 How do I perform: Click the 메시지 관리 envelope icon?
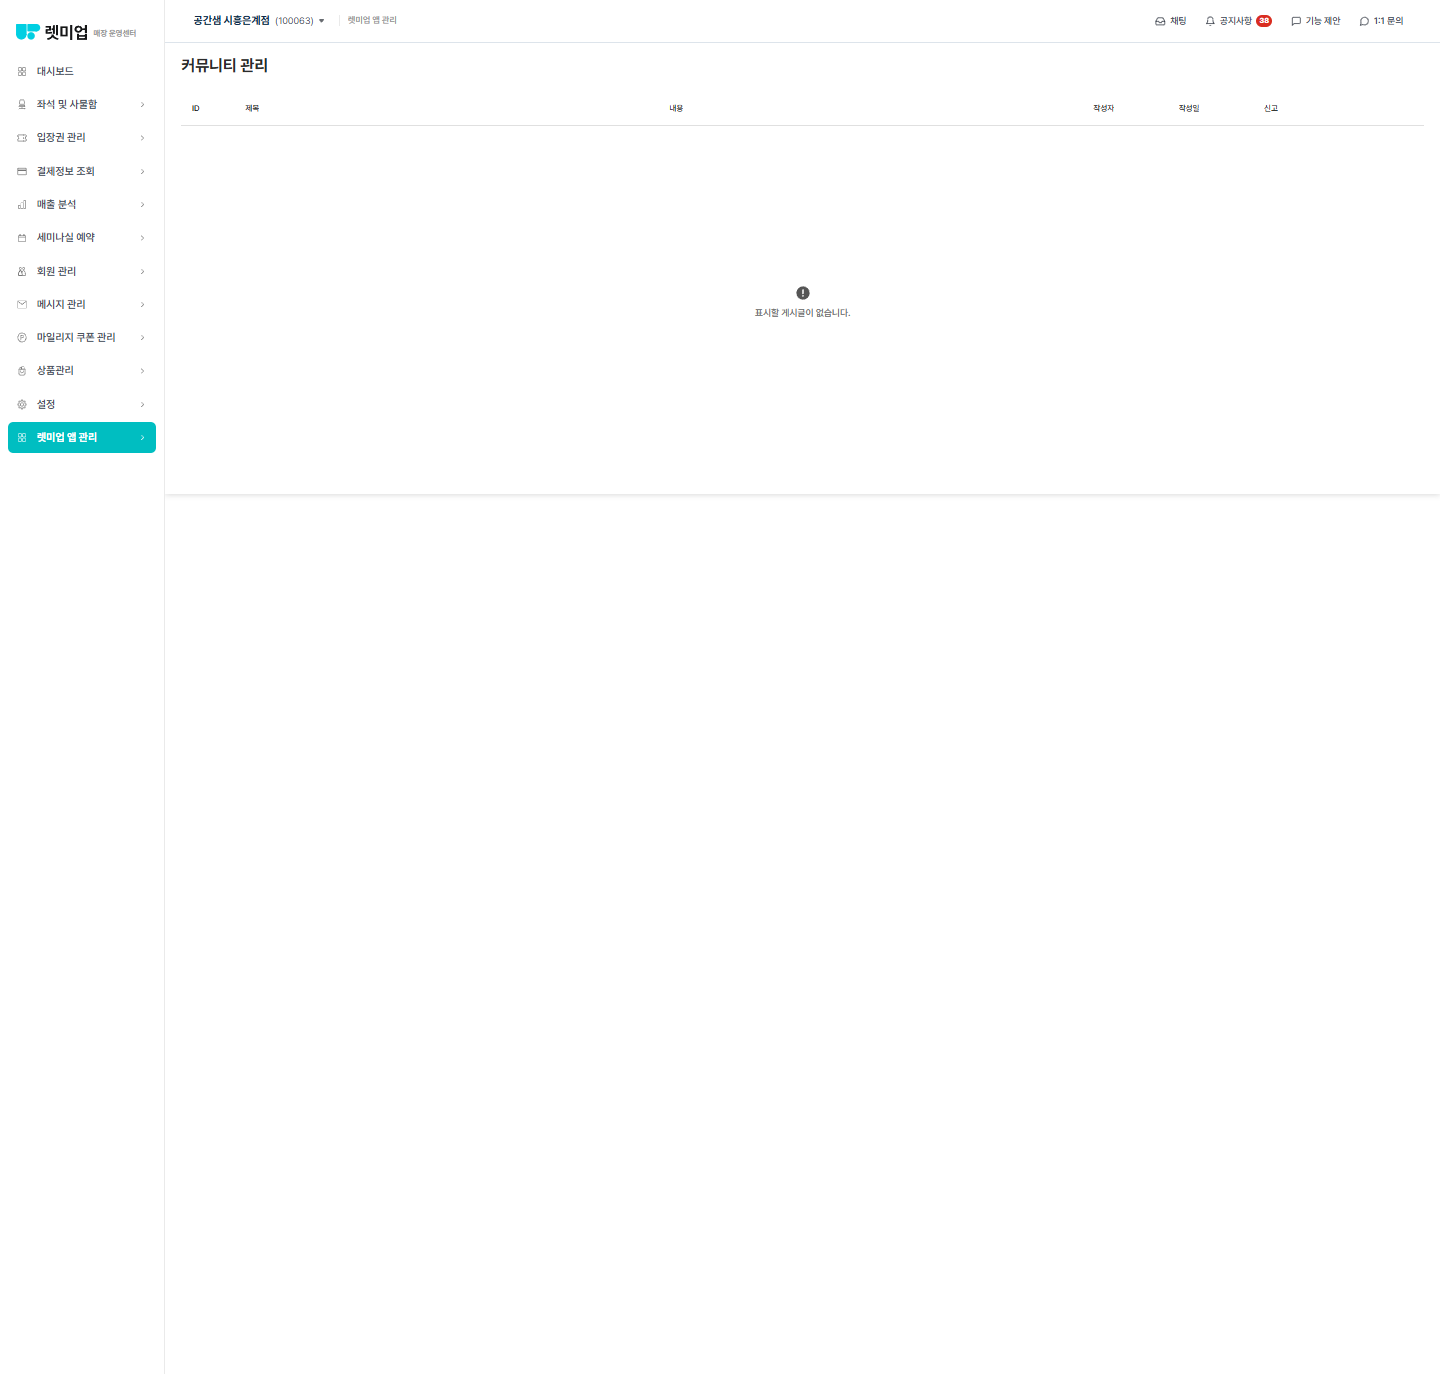coord(22,304)
